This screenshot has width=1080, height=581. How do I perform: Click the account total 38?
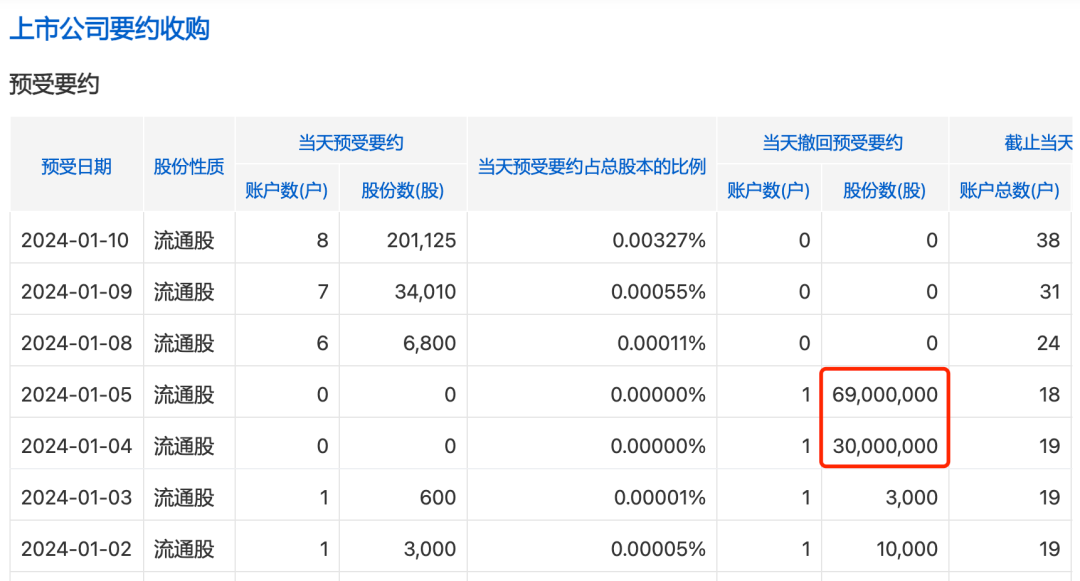pos(1048,240)
